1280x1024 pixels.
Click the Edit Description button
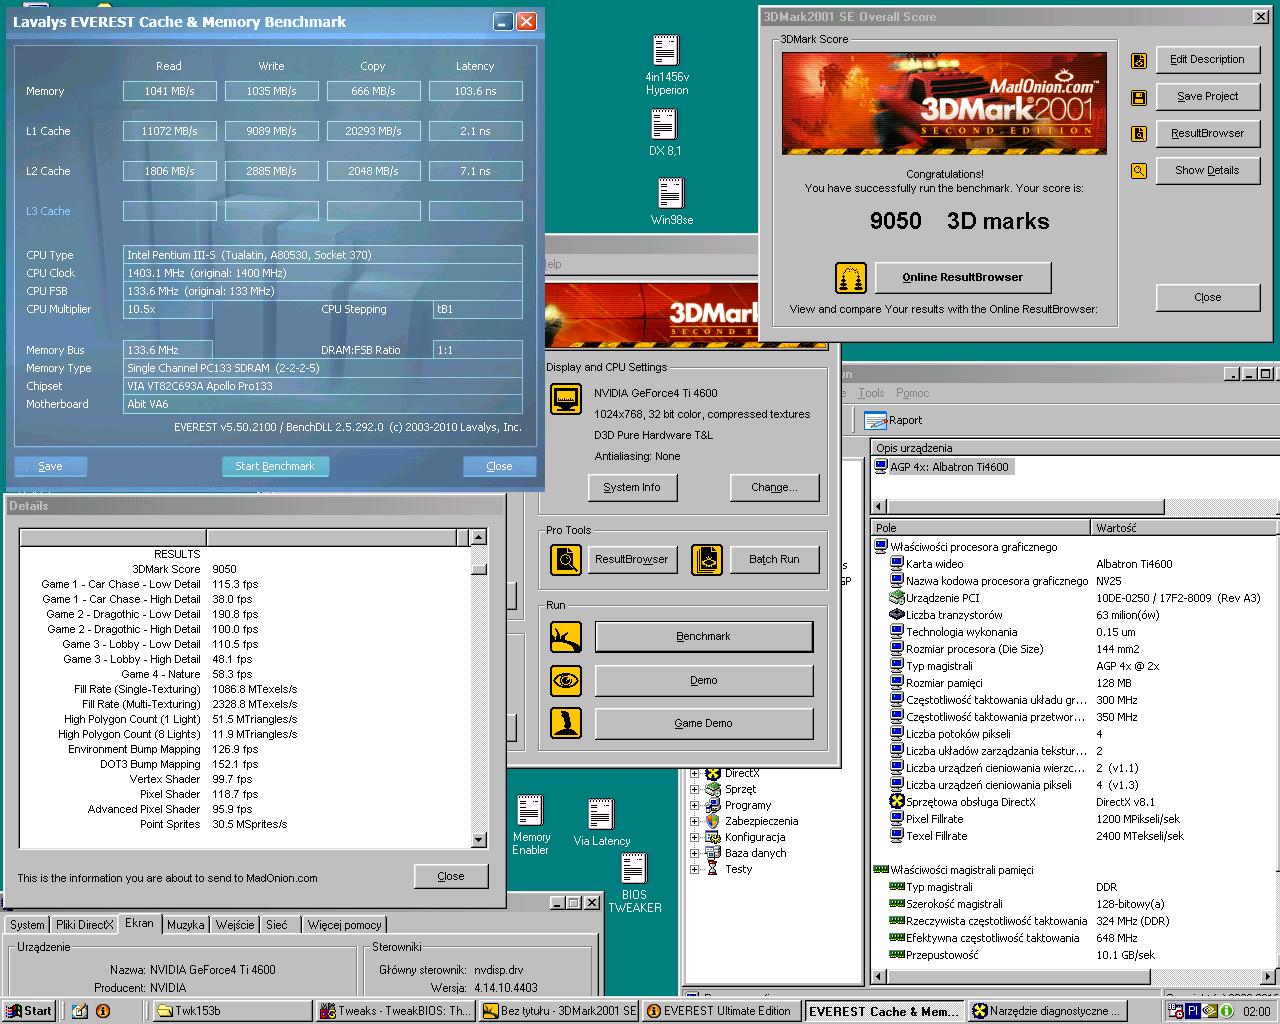(1207, 60)
